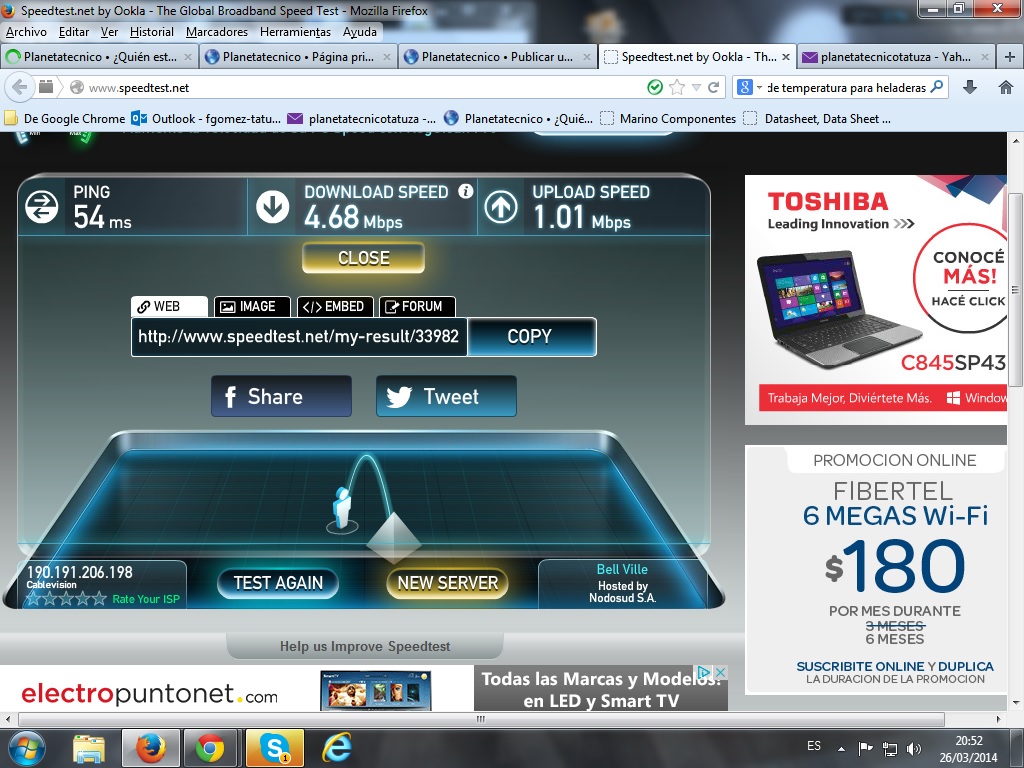Click the download arrow circle icon
Viewport: 1024px width, 768px height.
272,206
